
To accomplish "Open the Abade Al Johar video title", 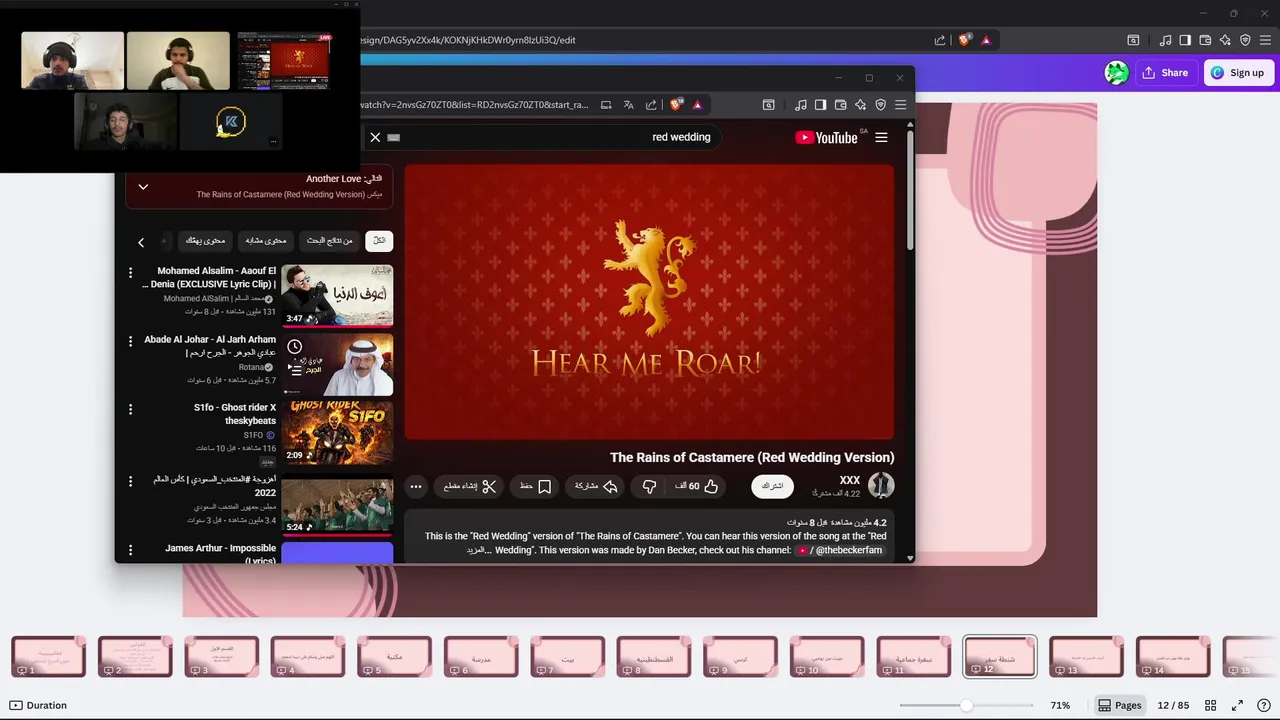I will [211, 346].
